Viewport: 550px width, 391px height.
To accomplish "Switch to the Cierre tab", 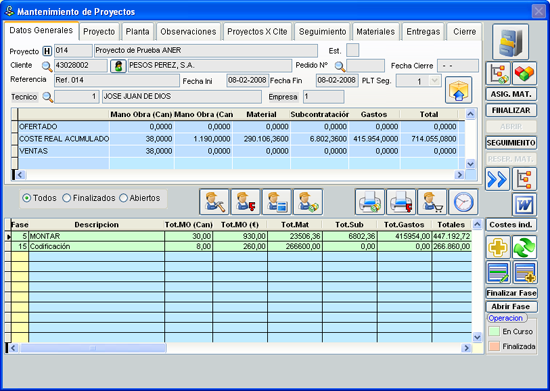I will [464, 32].
